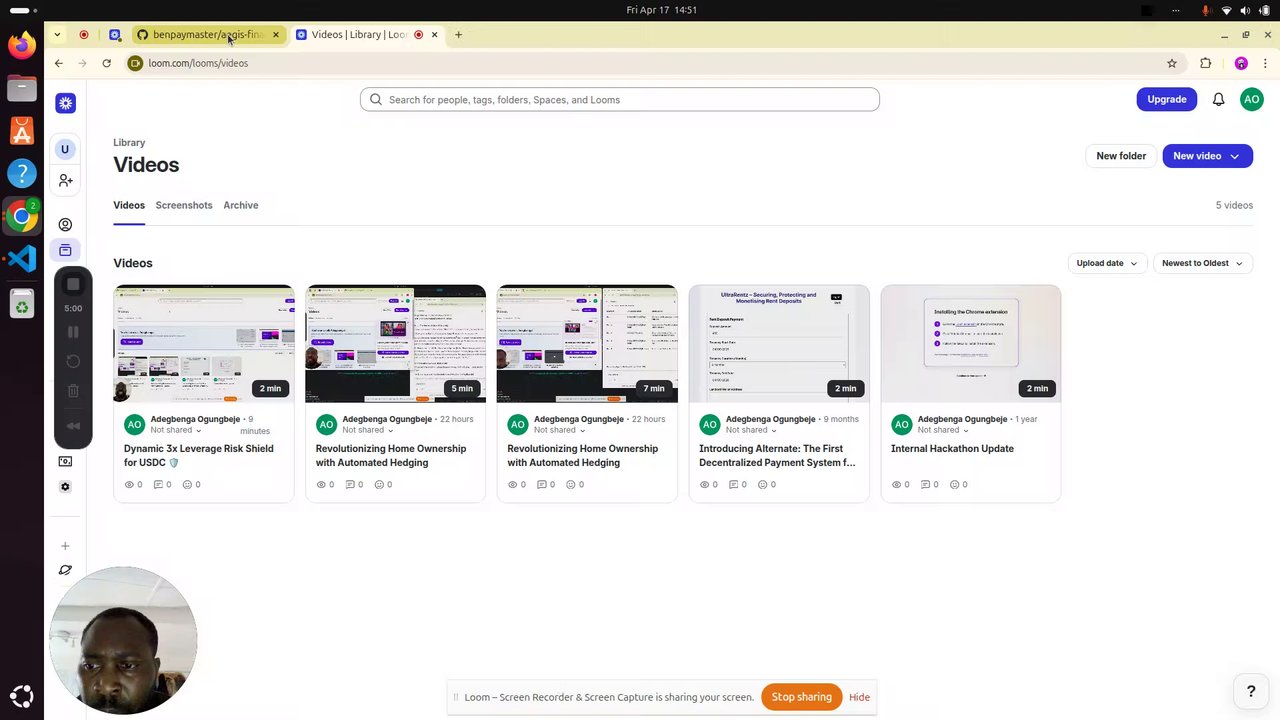The height and width of the screenshot is (720, 1280).
Task: Restart the Loom recording
Action: 73,361
